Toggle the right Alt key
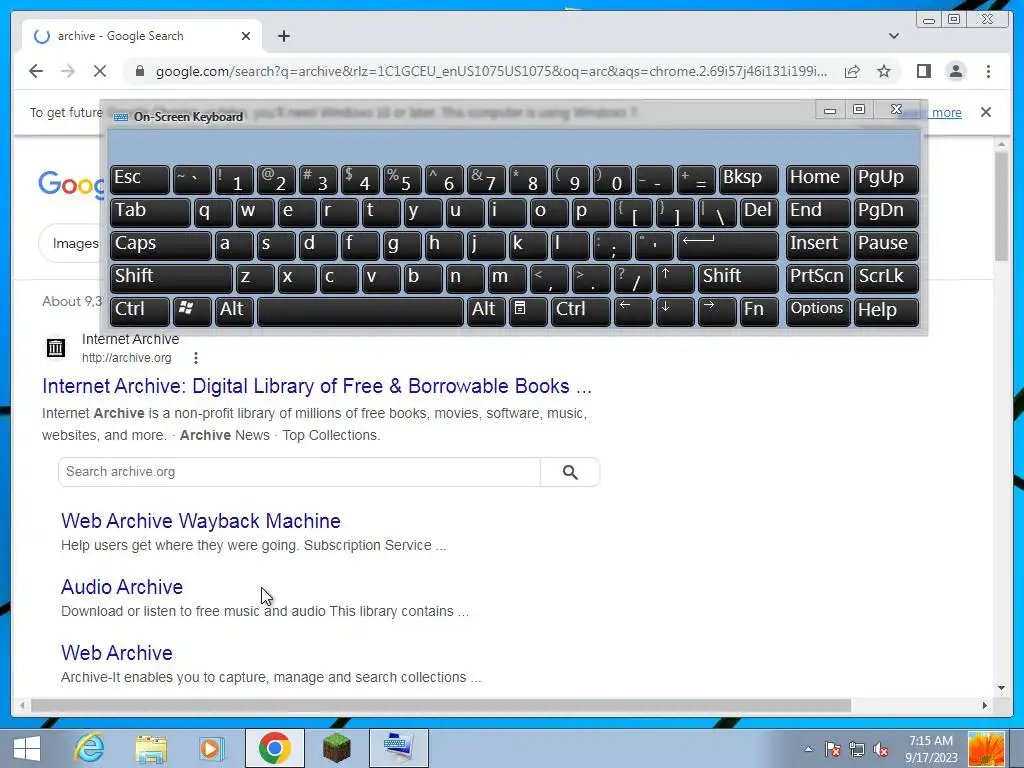Viewport: 1024px width, 768px height. click(486, 310)
